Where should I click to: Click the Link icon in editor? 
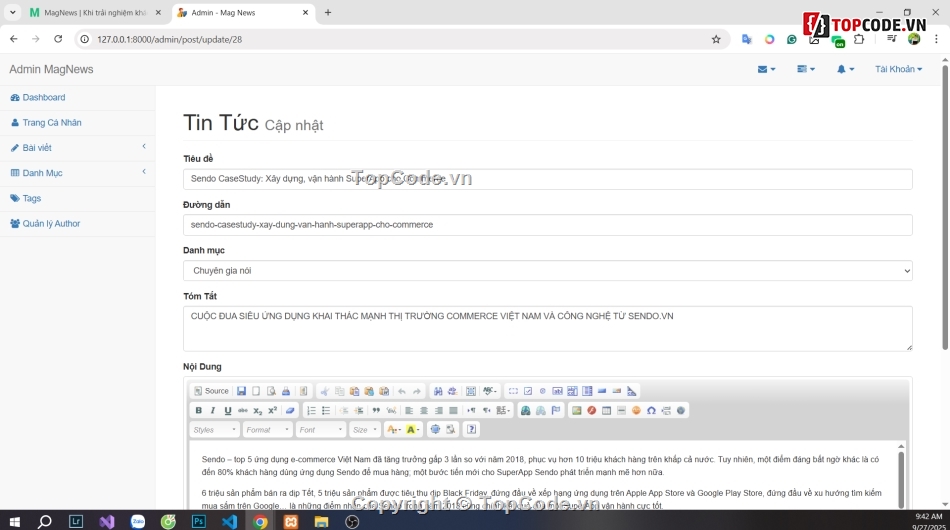coord(526,411)
